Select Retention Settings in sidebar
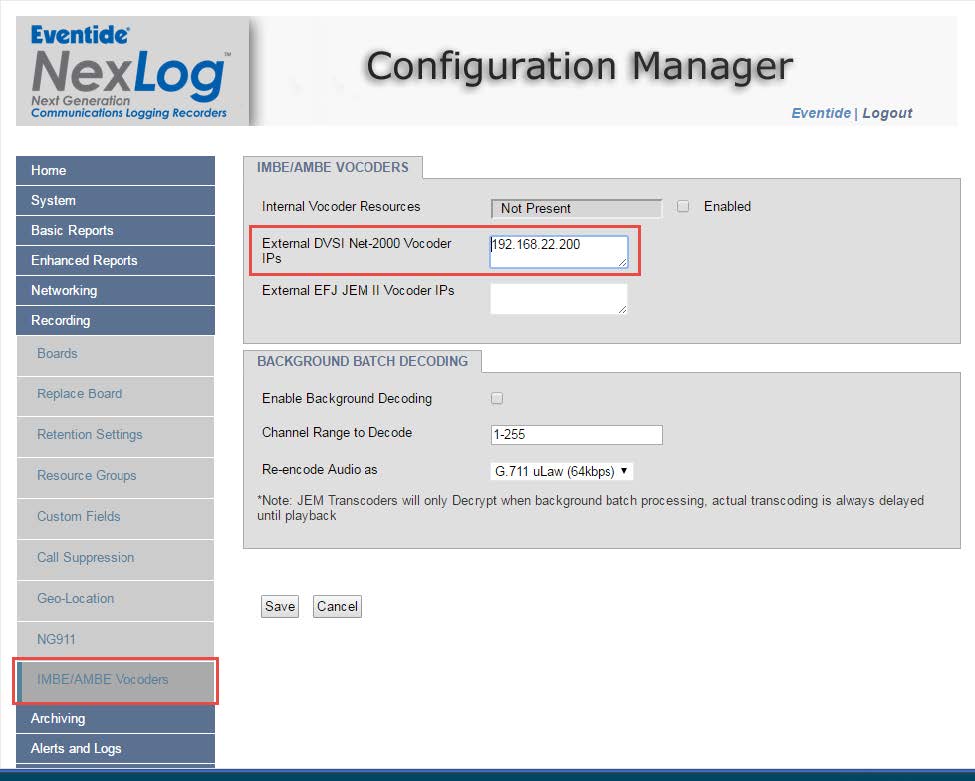Viewport: 975px width, 781px height. point(90,435)
